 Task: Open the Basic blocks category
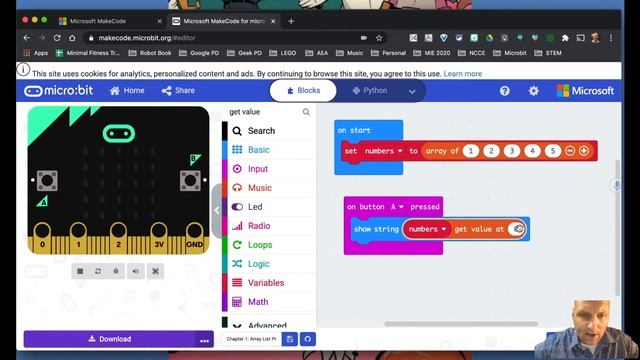tap(268, 150)
